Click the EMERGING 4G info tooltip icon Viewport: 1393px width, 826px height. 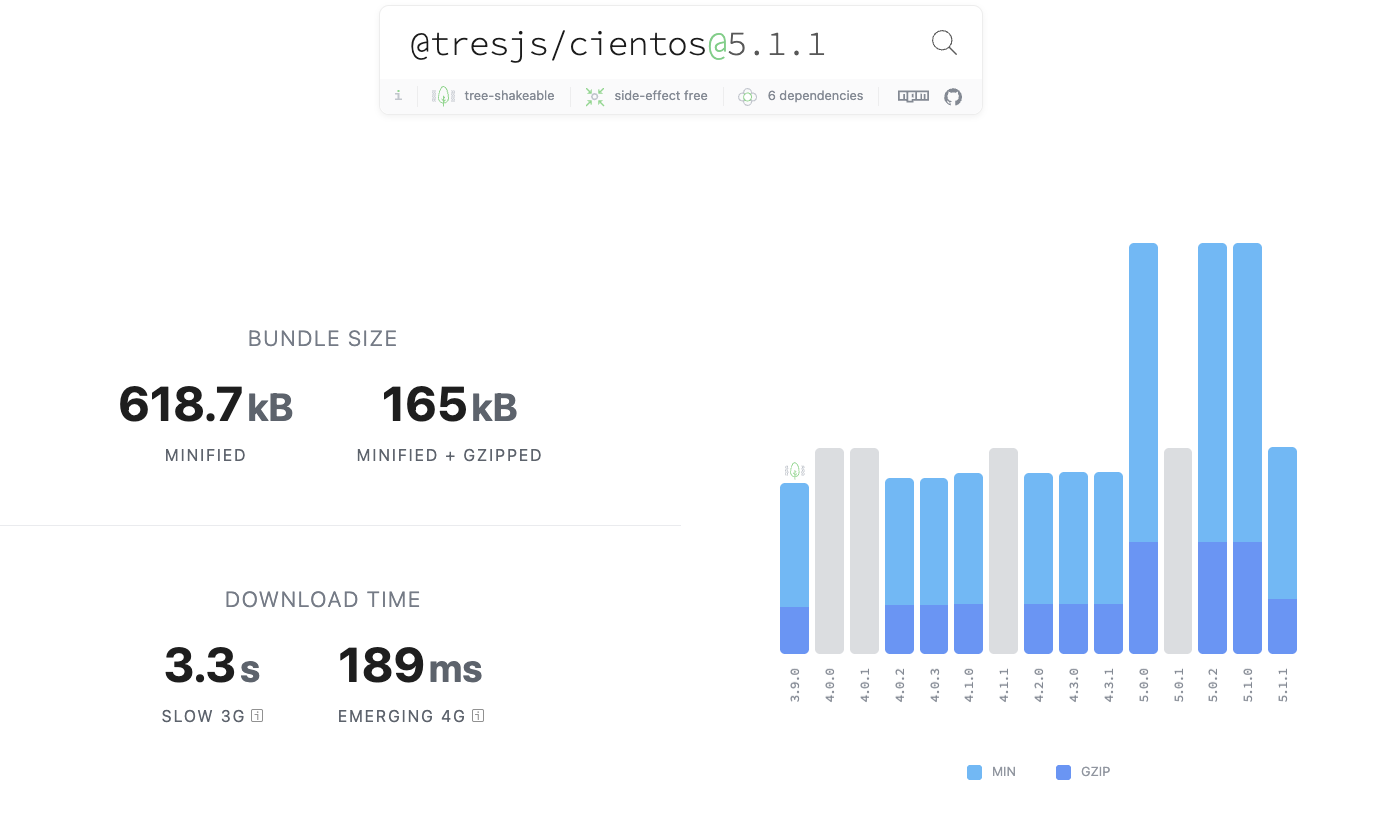pos(478,716)
